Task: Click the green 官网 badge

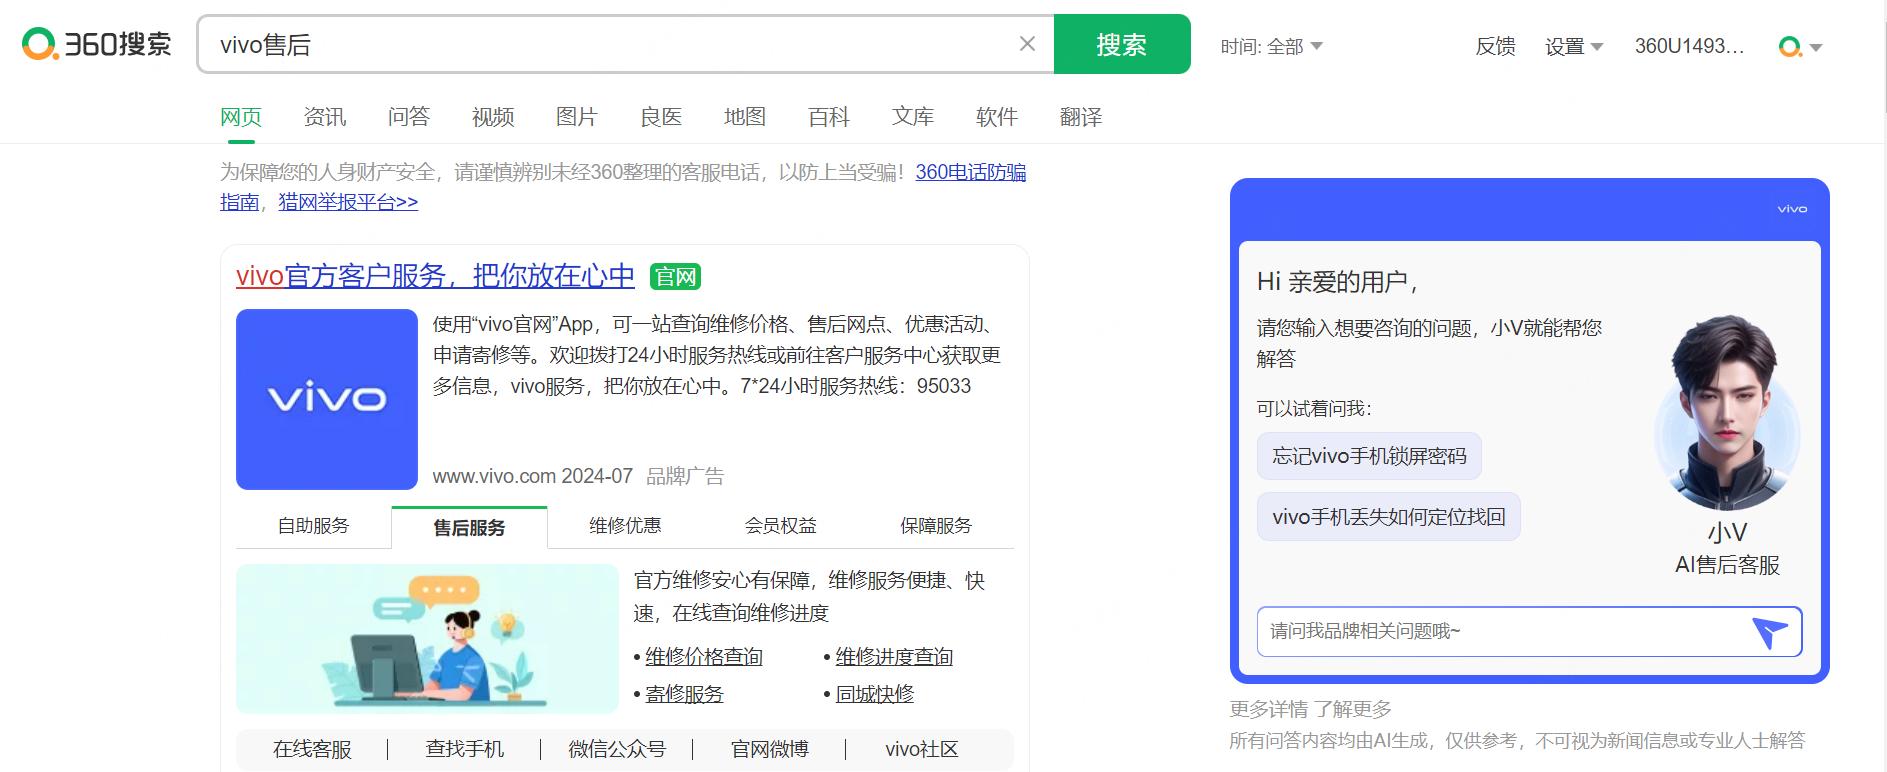Action: 675,277
